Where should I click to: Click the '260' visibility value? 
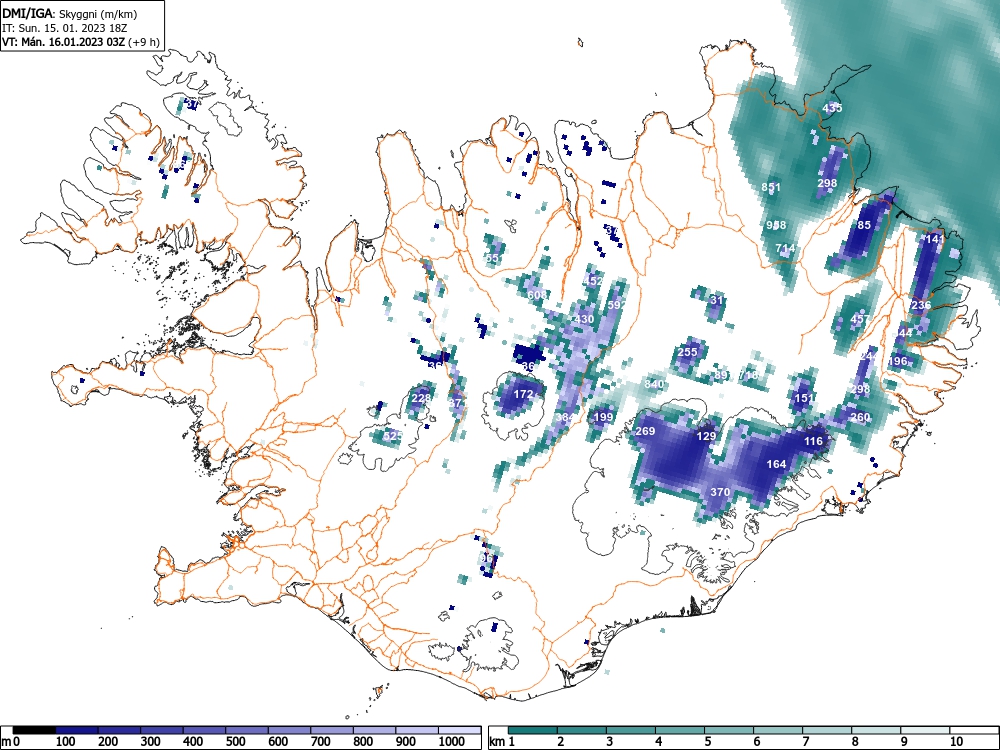pyautogui.click(x=860, y=417)
